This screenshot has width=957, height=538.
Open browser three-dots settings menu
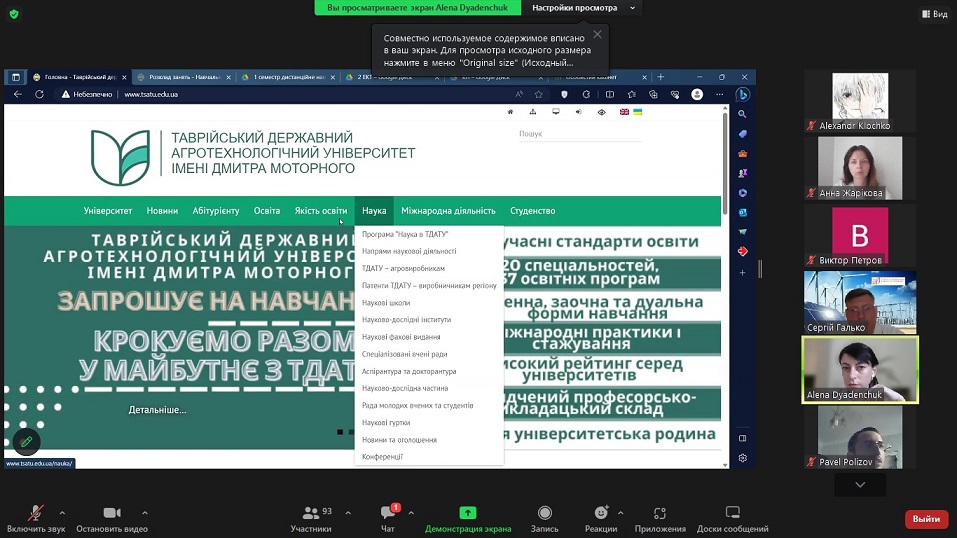[720, 95]
